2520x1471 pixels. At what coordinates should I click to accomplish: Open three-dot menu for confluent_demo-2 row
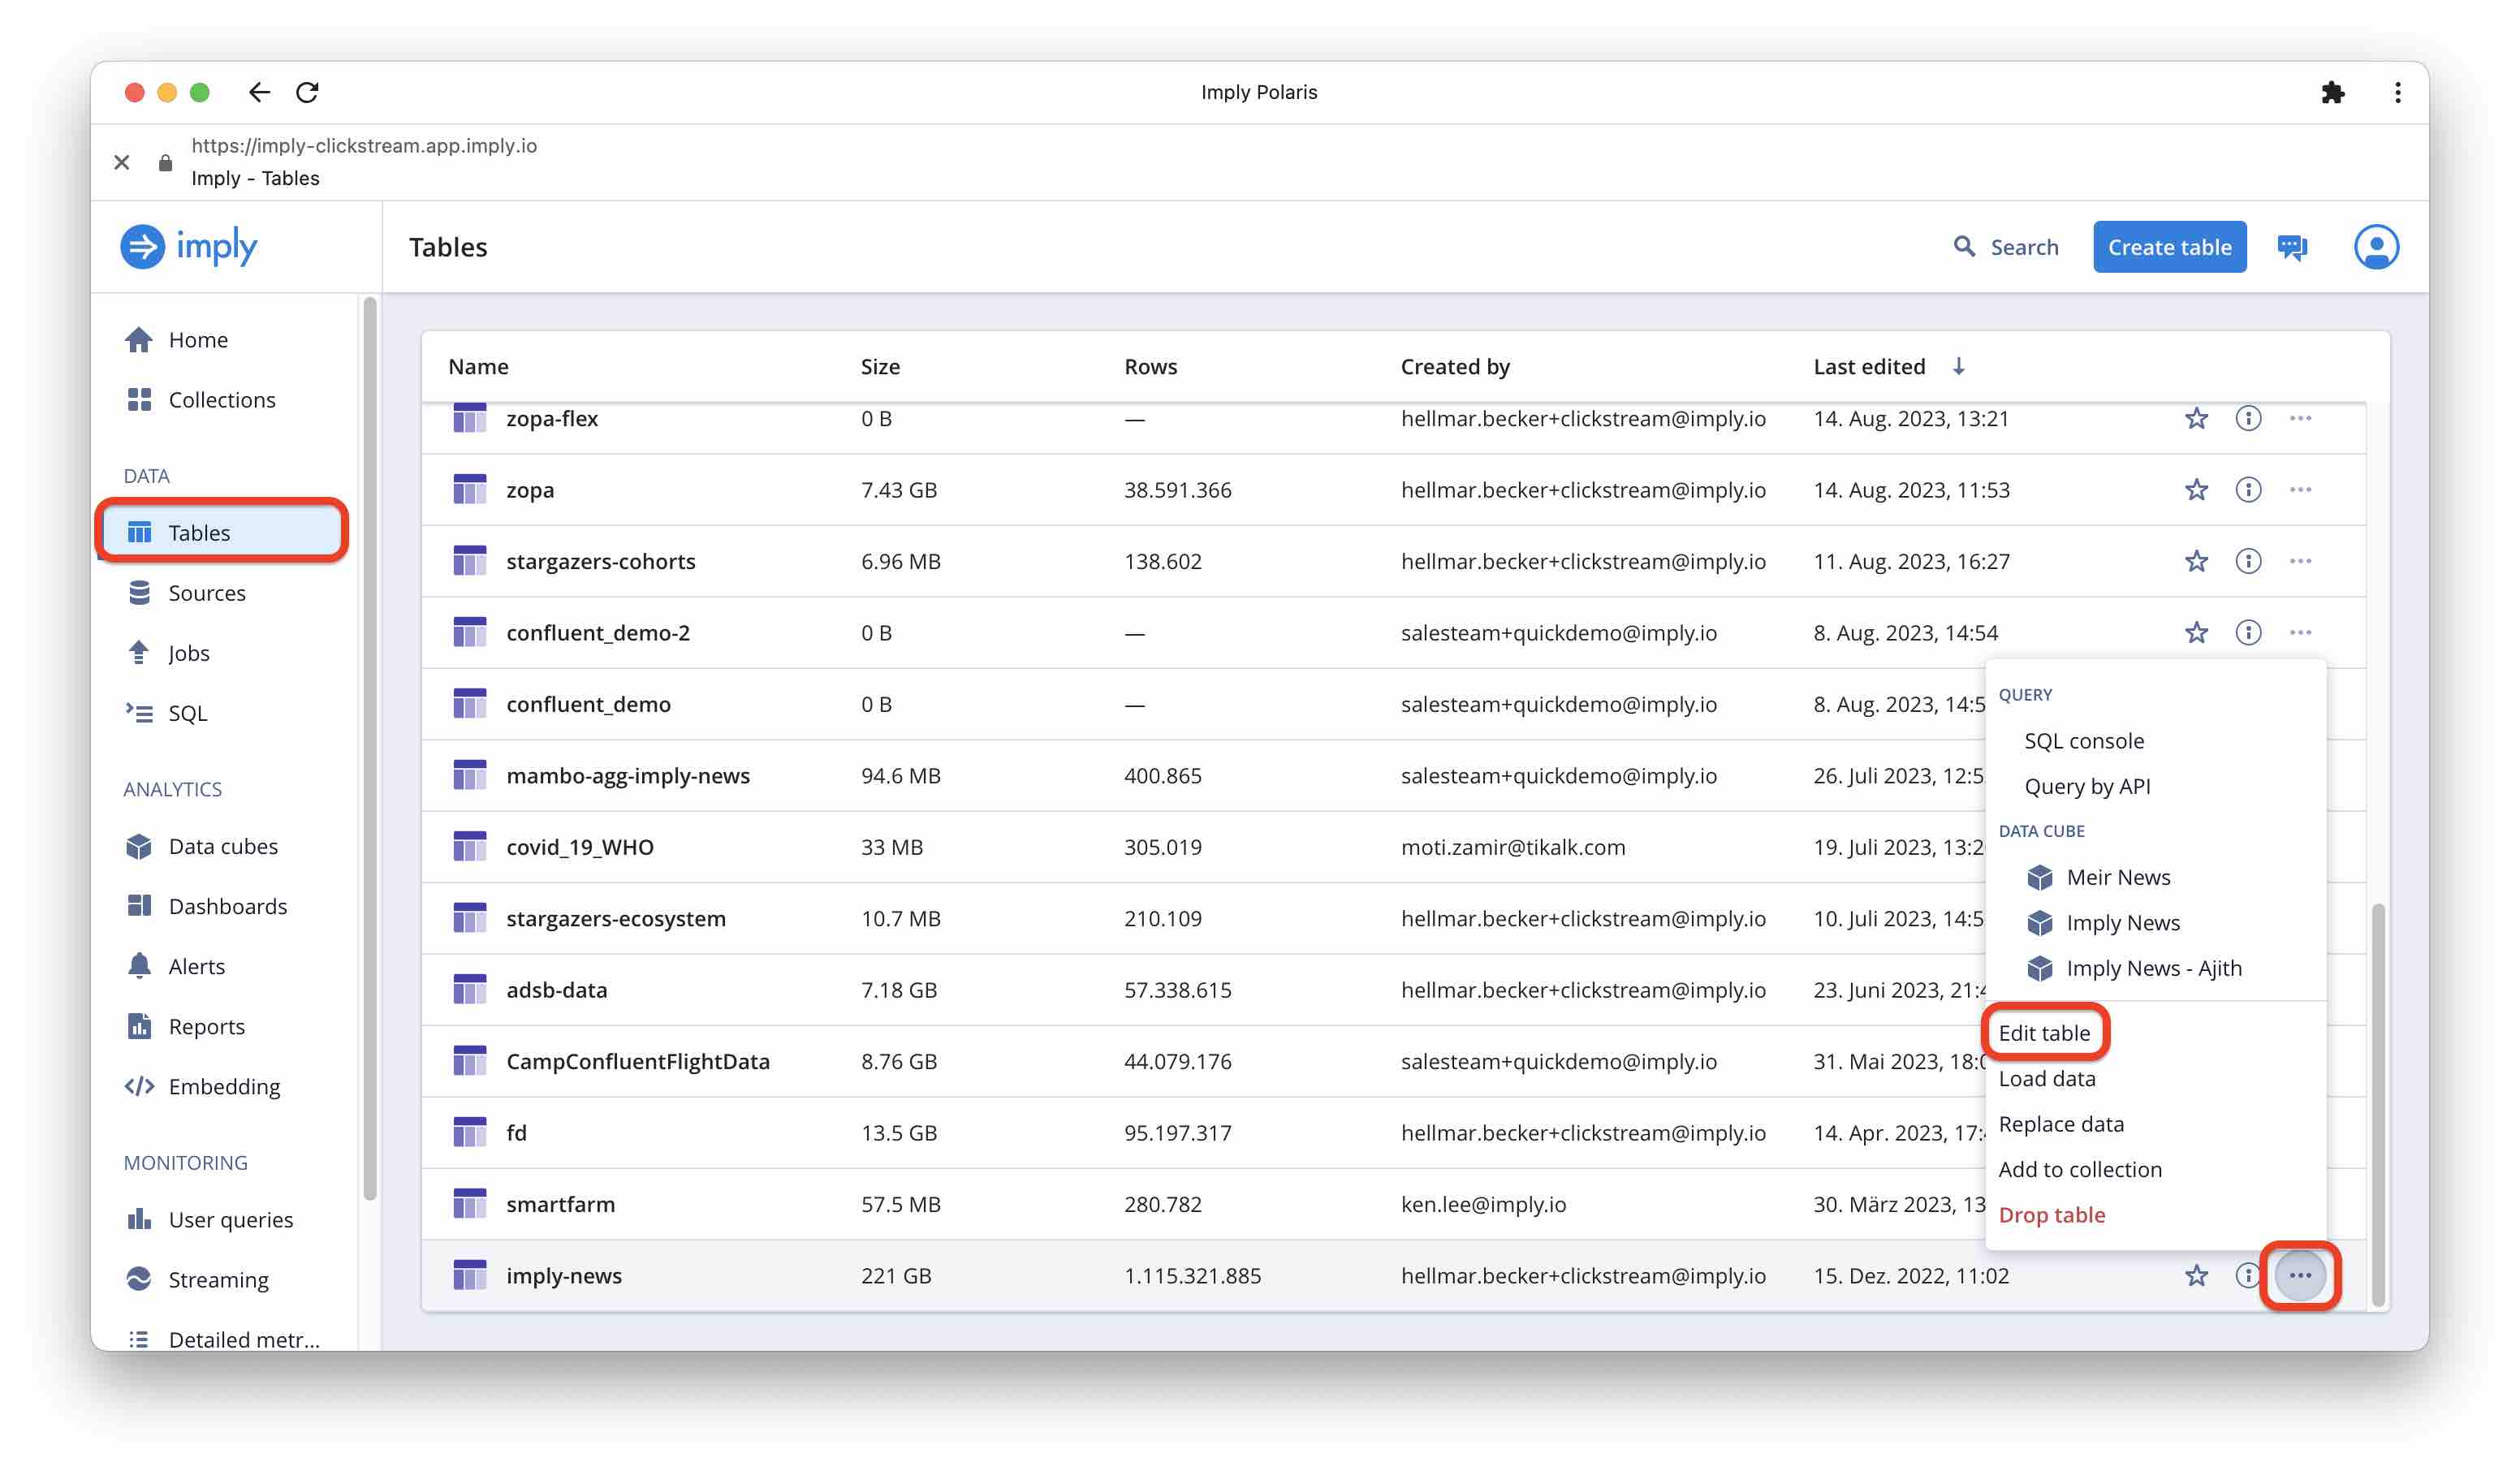pyautogui.click(x=2299, y=633)
